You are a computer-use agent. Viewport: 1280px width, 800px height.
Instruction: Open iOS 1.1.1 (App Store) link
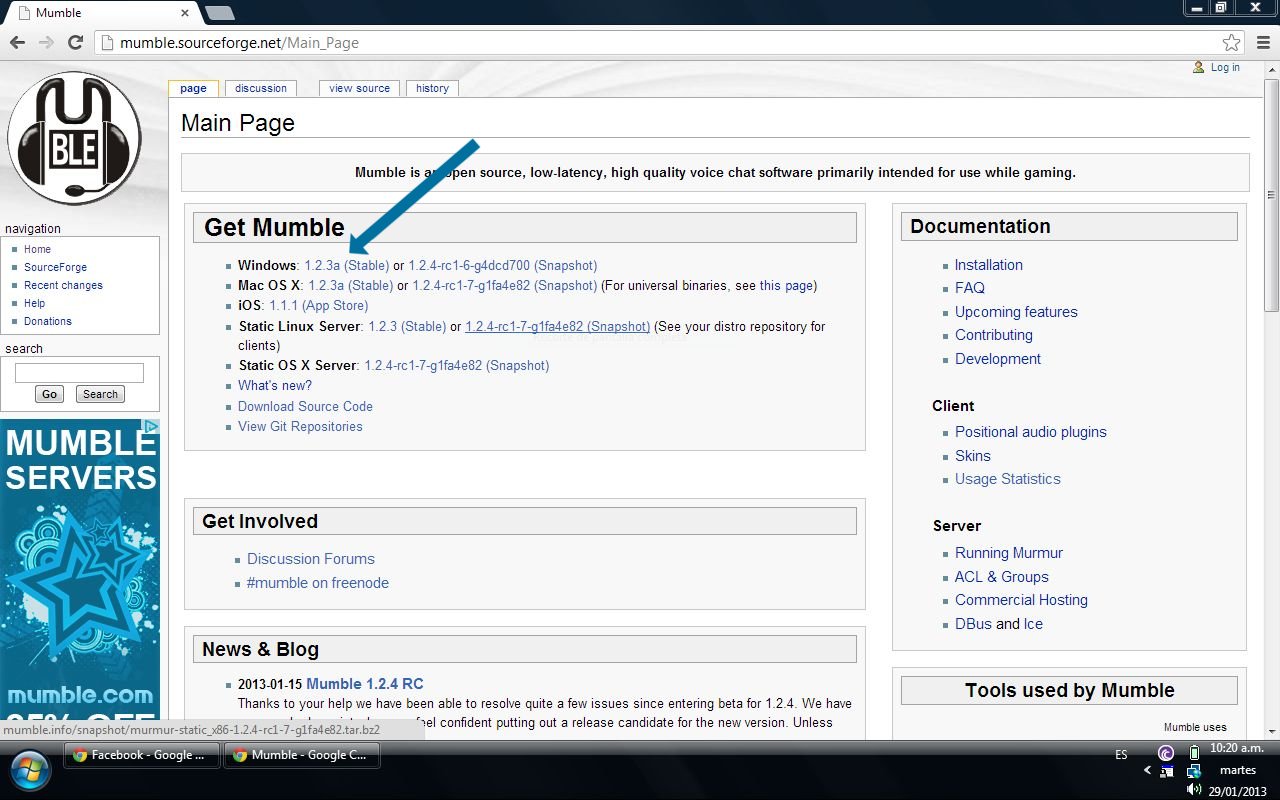pyautogui.click(x=318, y=305)
